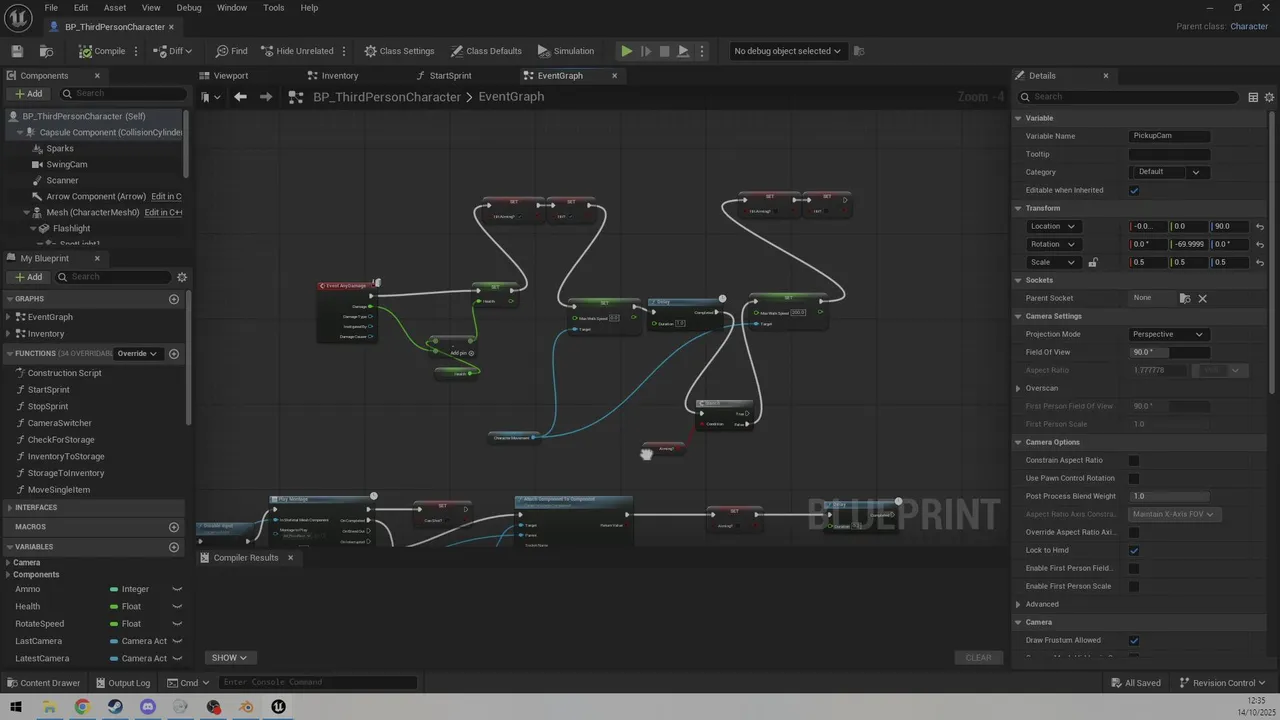Open the functions Override dropdown

pos(138,353)
